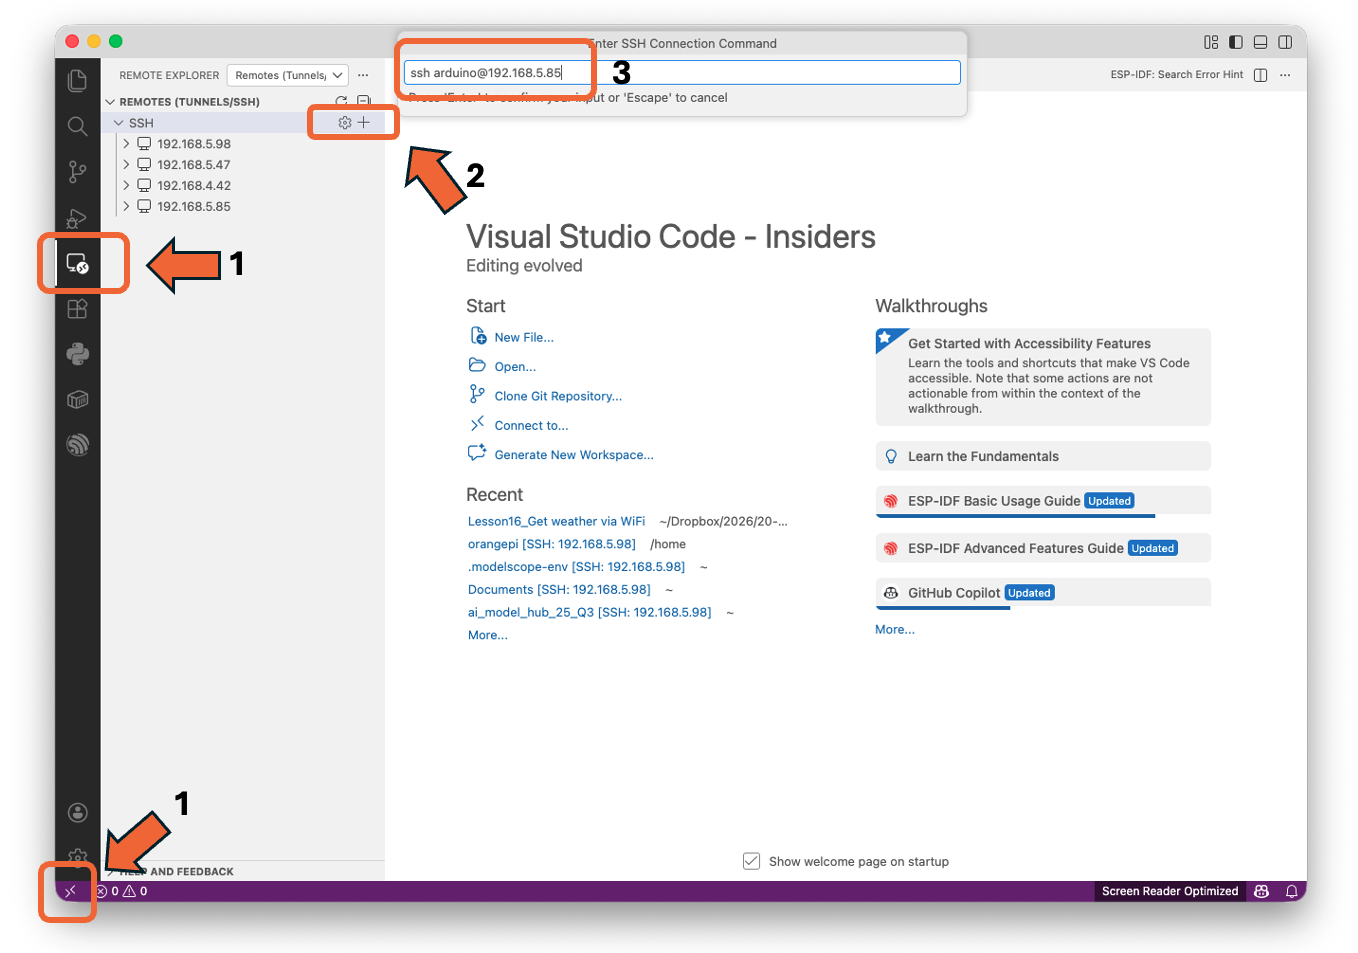The image size is (1358, 953).
Task: Open the Source Control view
Action: coord(77,172)
